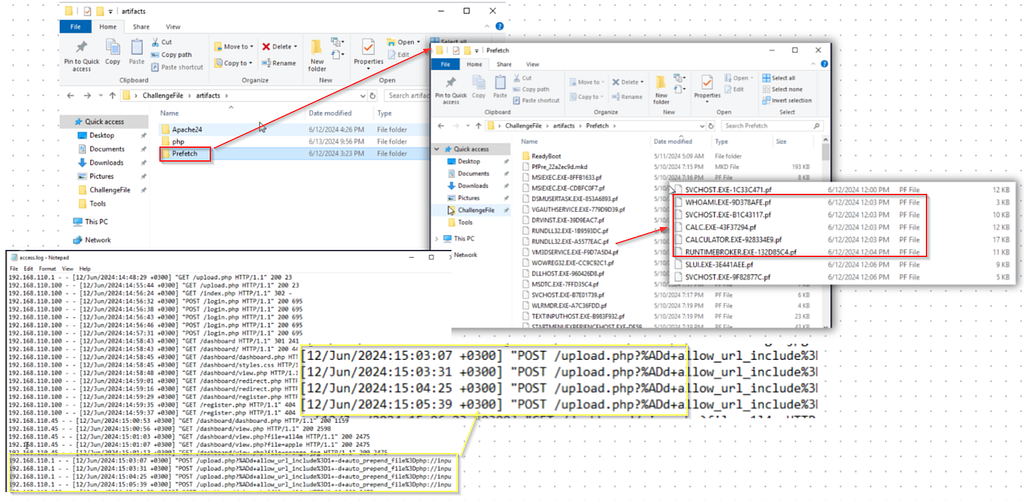
Task: Click Pin to Quick access in Prefetch window
Action: 451,89
